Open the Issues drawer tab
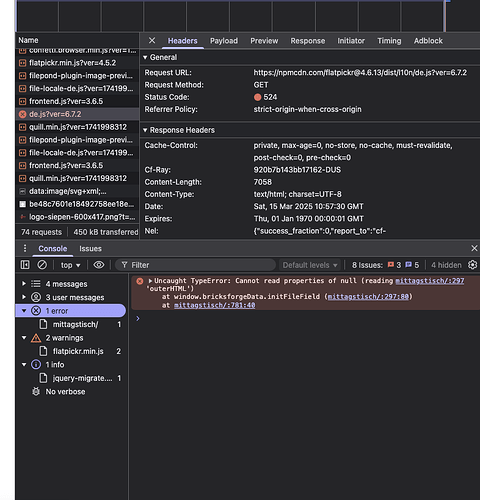This screenshot has width=480, height=500. (x=90, y=249)
